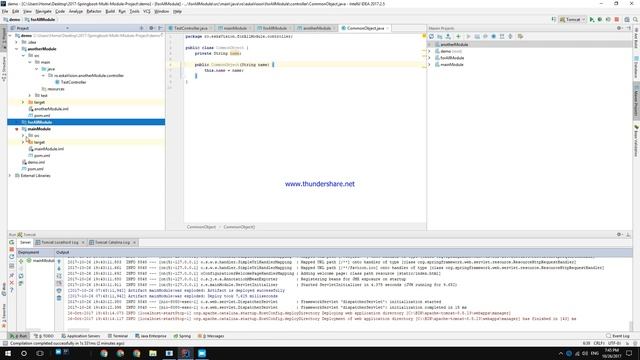This screenshot has width=640, height=360.
Task: Collapse all in the Maven Projects toolbar
Action: click(510, 36)
